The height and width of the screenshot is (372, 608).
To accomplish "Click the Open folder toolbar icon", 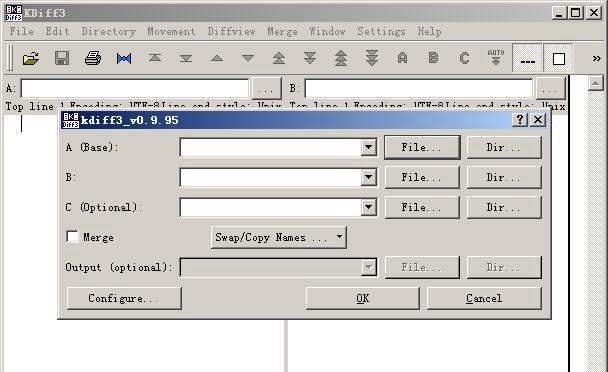I will pos(31,59).
